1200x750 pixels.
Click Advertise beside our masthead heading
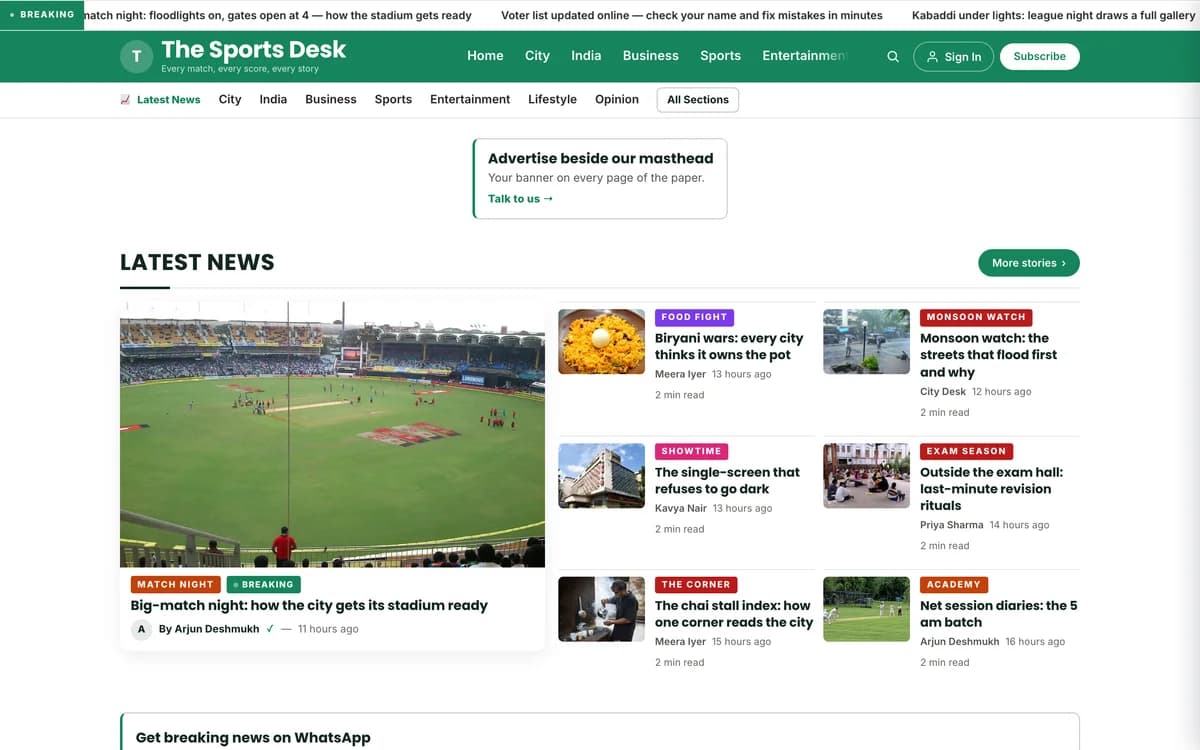tap(601, 158)
